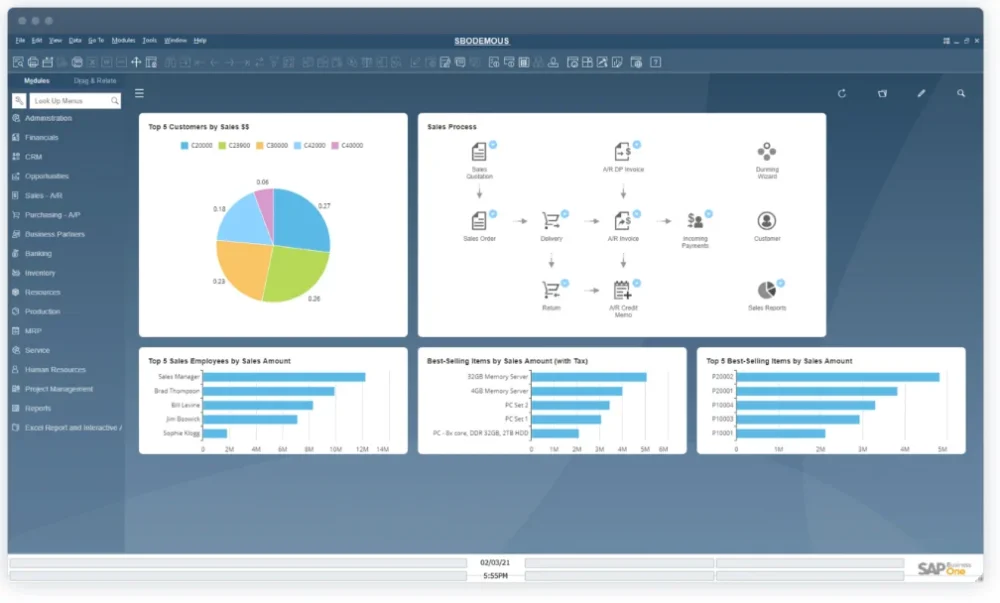Open the A/R Invoice icon
This screenshot has height=603, width=1000.
[622, 221]
